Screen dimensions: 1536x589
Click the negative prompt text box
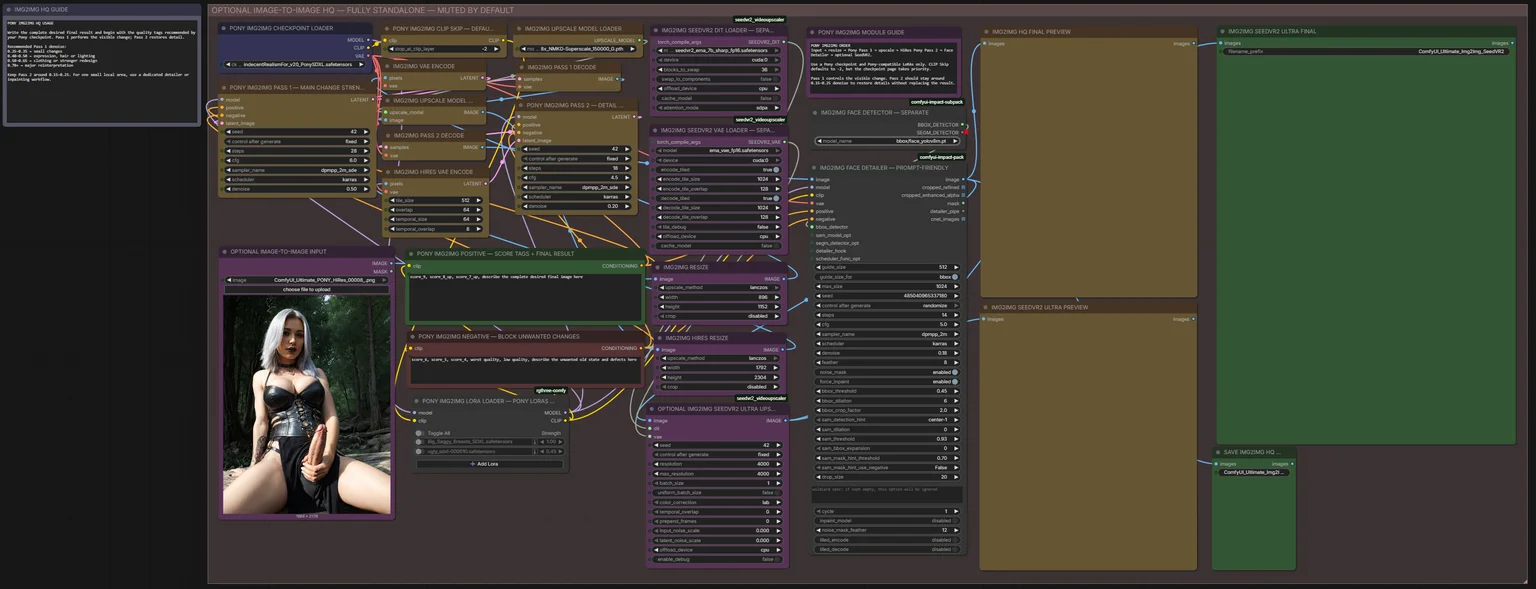point(525,369)
